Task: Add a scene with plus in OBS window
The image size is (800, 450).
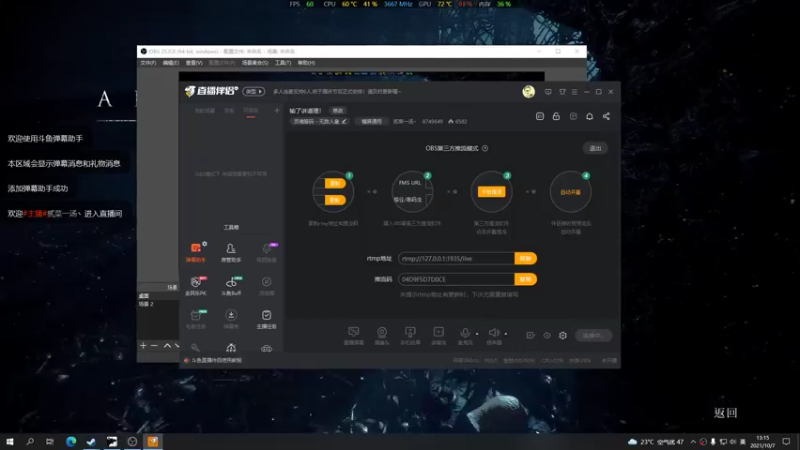Action: [x=143, y=345]
